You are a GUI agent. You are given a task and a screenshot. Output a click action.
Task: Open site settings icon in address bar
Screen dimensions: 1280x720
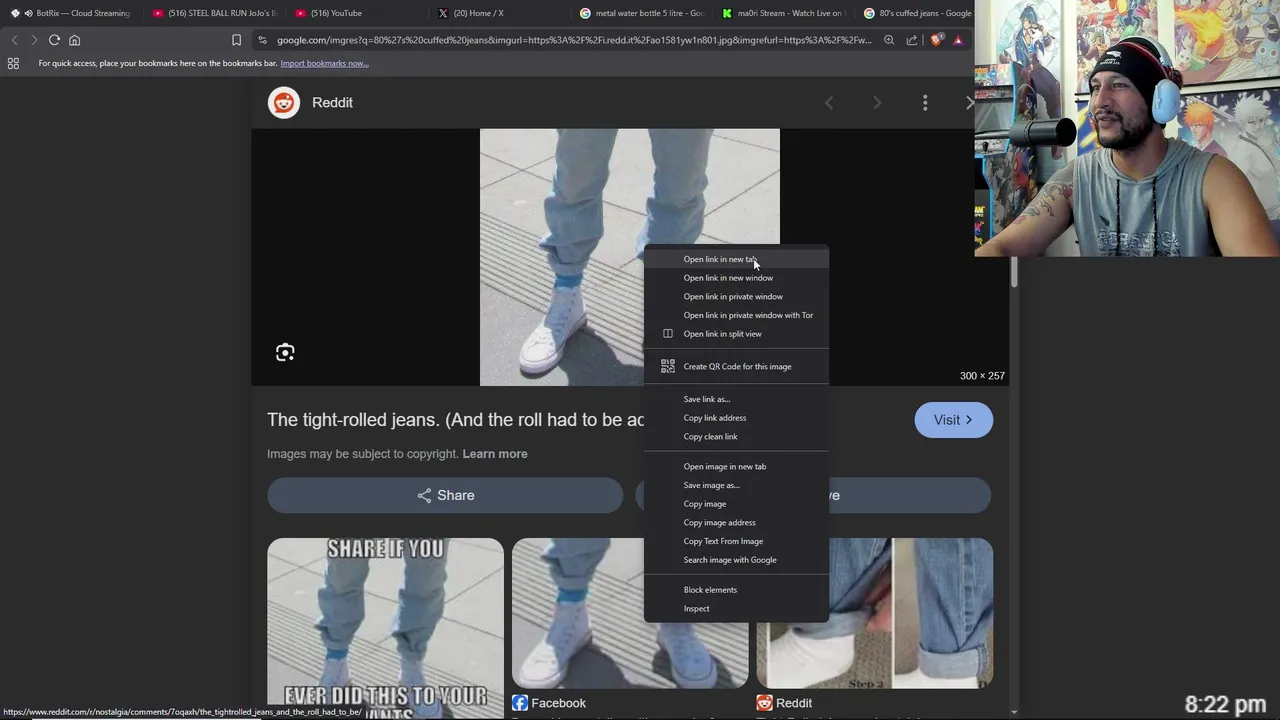tap(262, 40)
